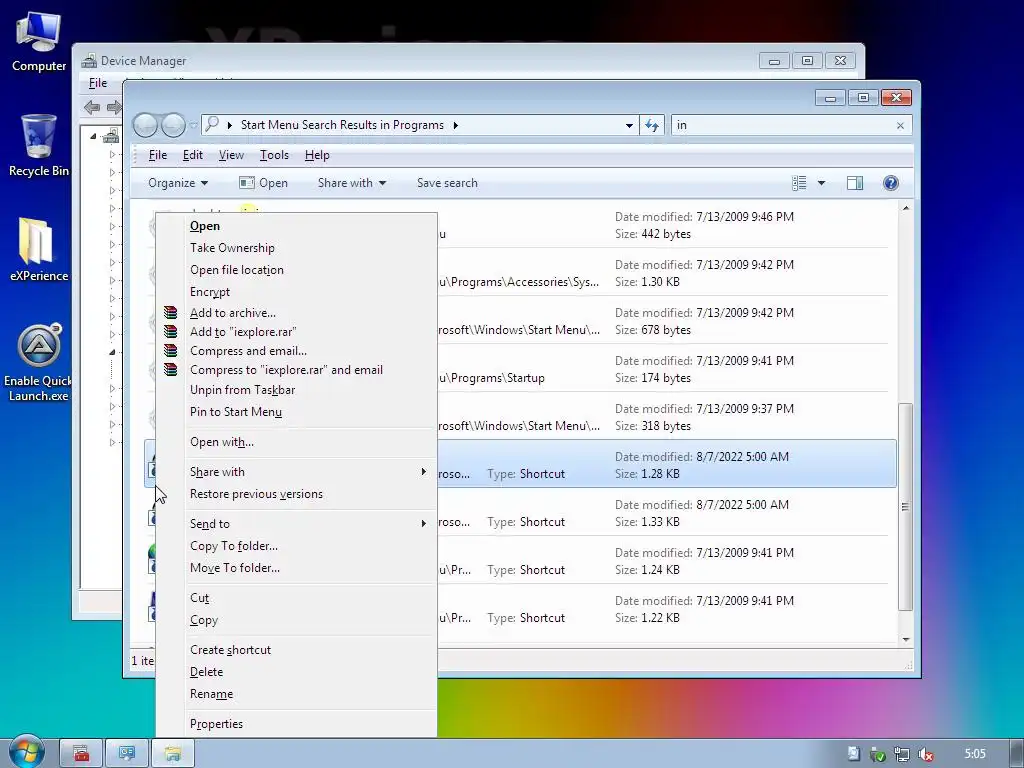This screenshot has height=768, width=1024.
Task: Expand arrow after Start Menu Search Results
Action: click(455, 125)
